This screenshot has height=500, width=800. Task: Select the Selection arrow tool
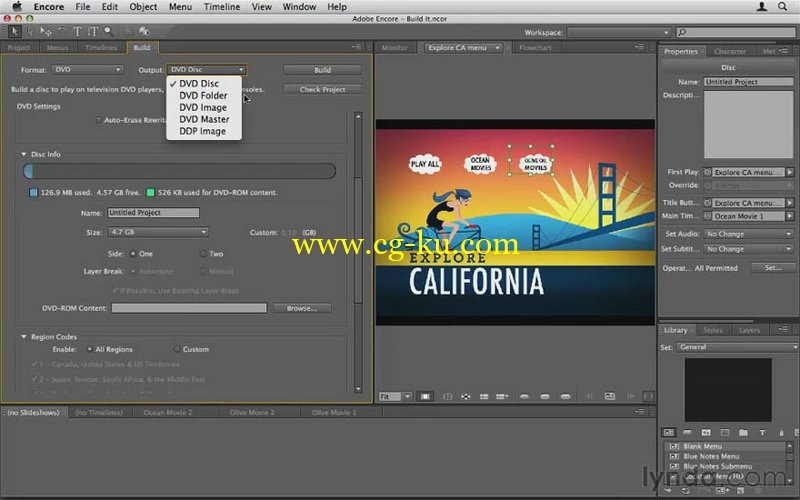[14, 32]
